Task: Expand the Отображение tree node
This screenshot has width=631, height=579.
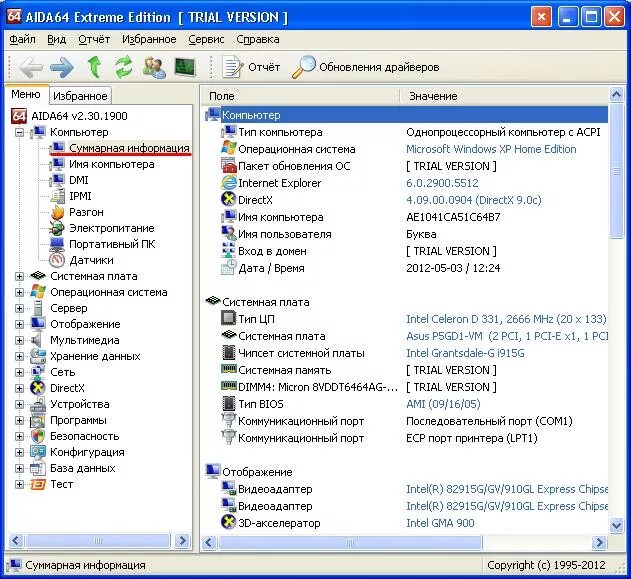Action: [19, 324]
